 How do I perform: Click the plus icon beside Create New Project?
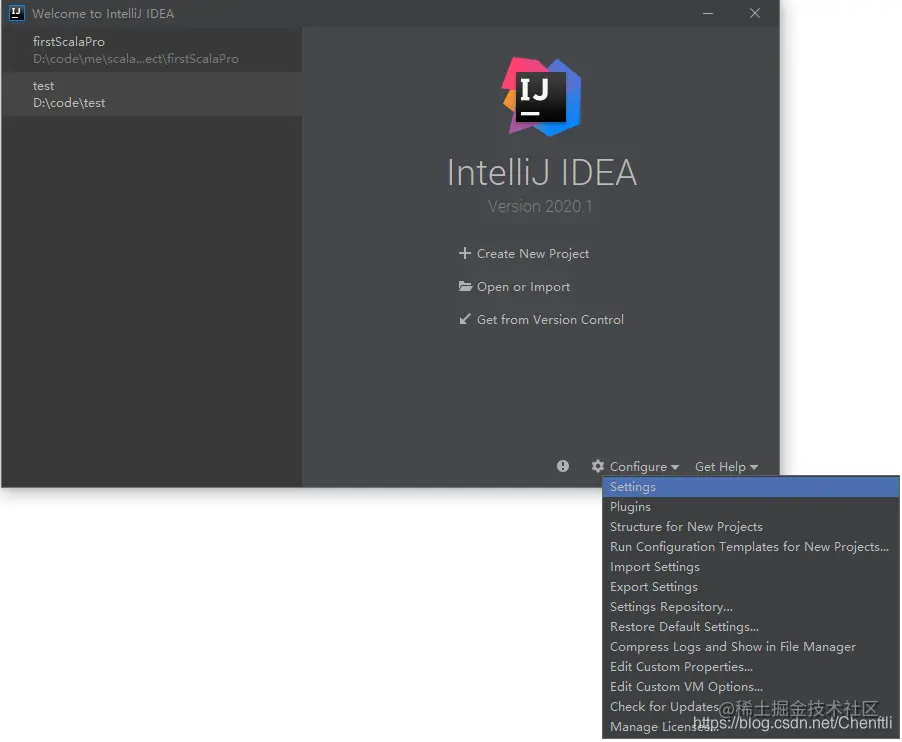(x=465, y=253)
